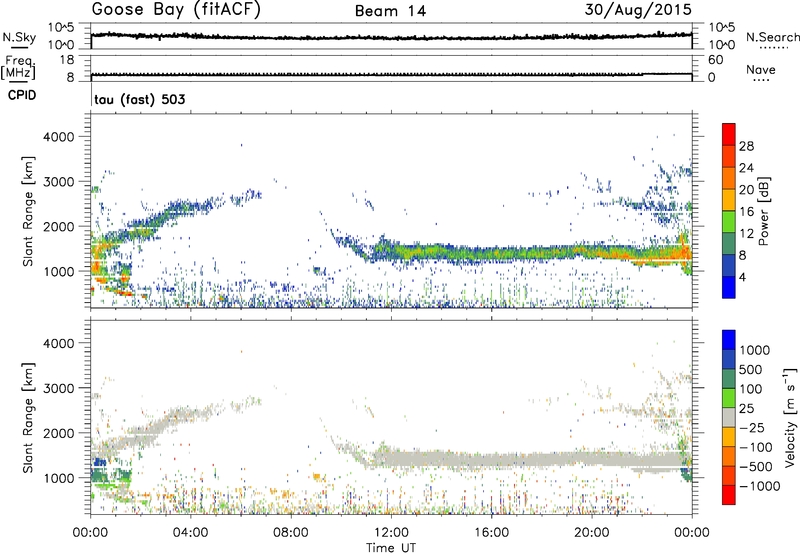Click the 'N.Sky' axis label

tap(19, 37)
